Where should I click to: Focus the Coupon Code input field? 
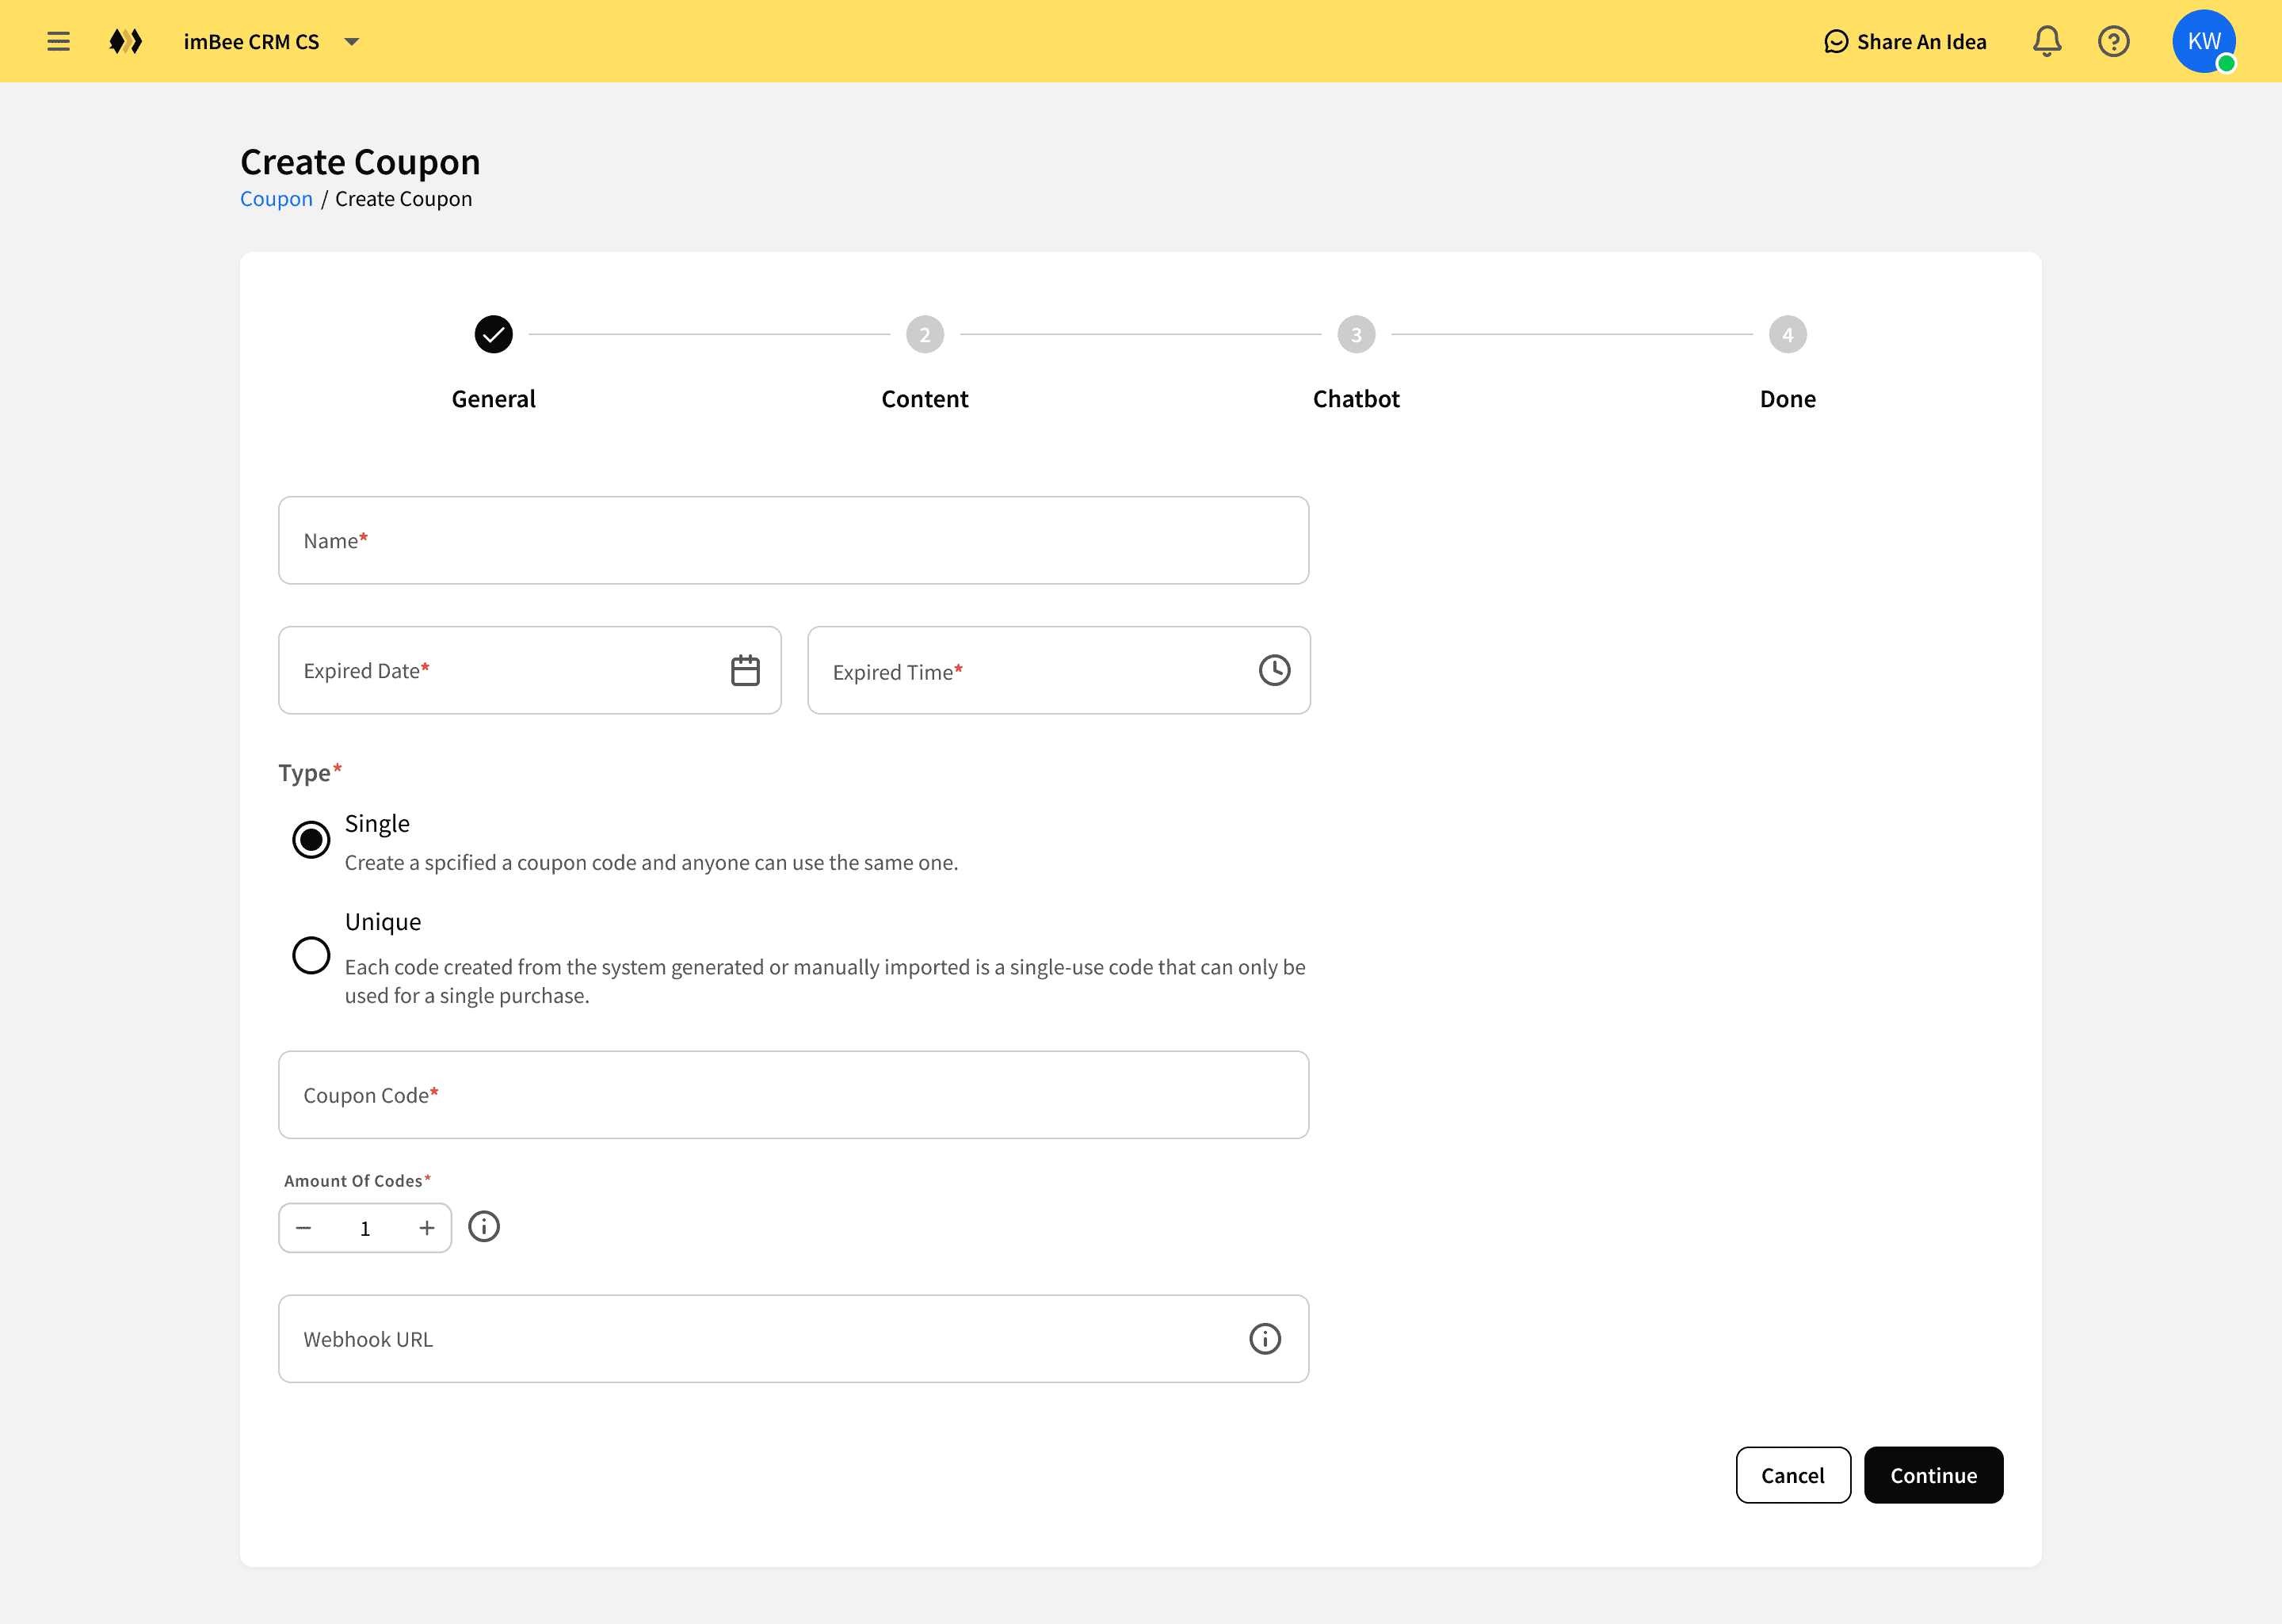793,1095
